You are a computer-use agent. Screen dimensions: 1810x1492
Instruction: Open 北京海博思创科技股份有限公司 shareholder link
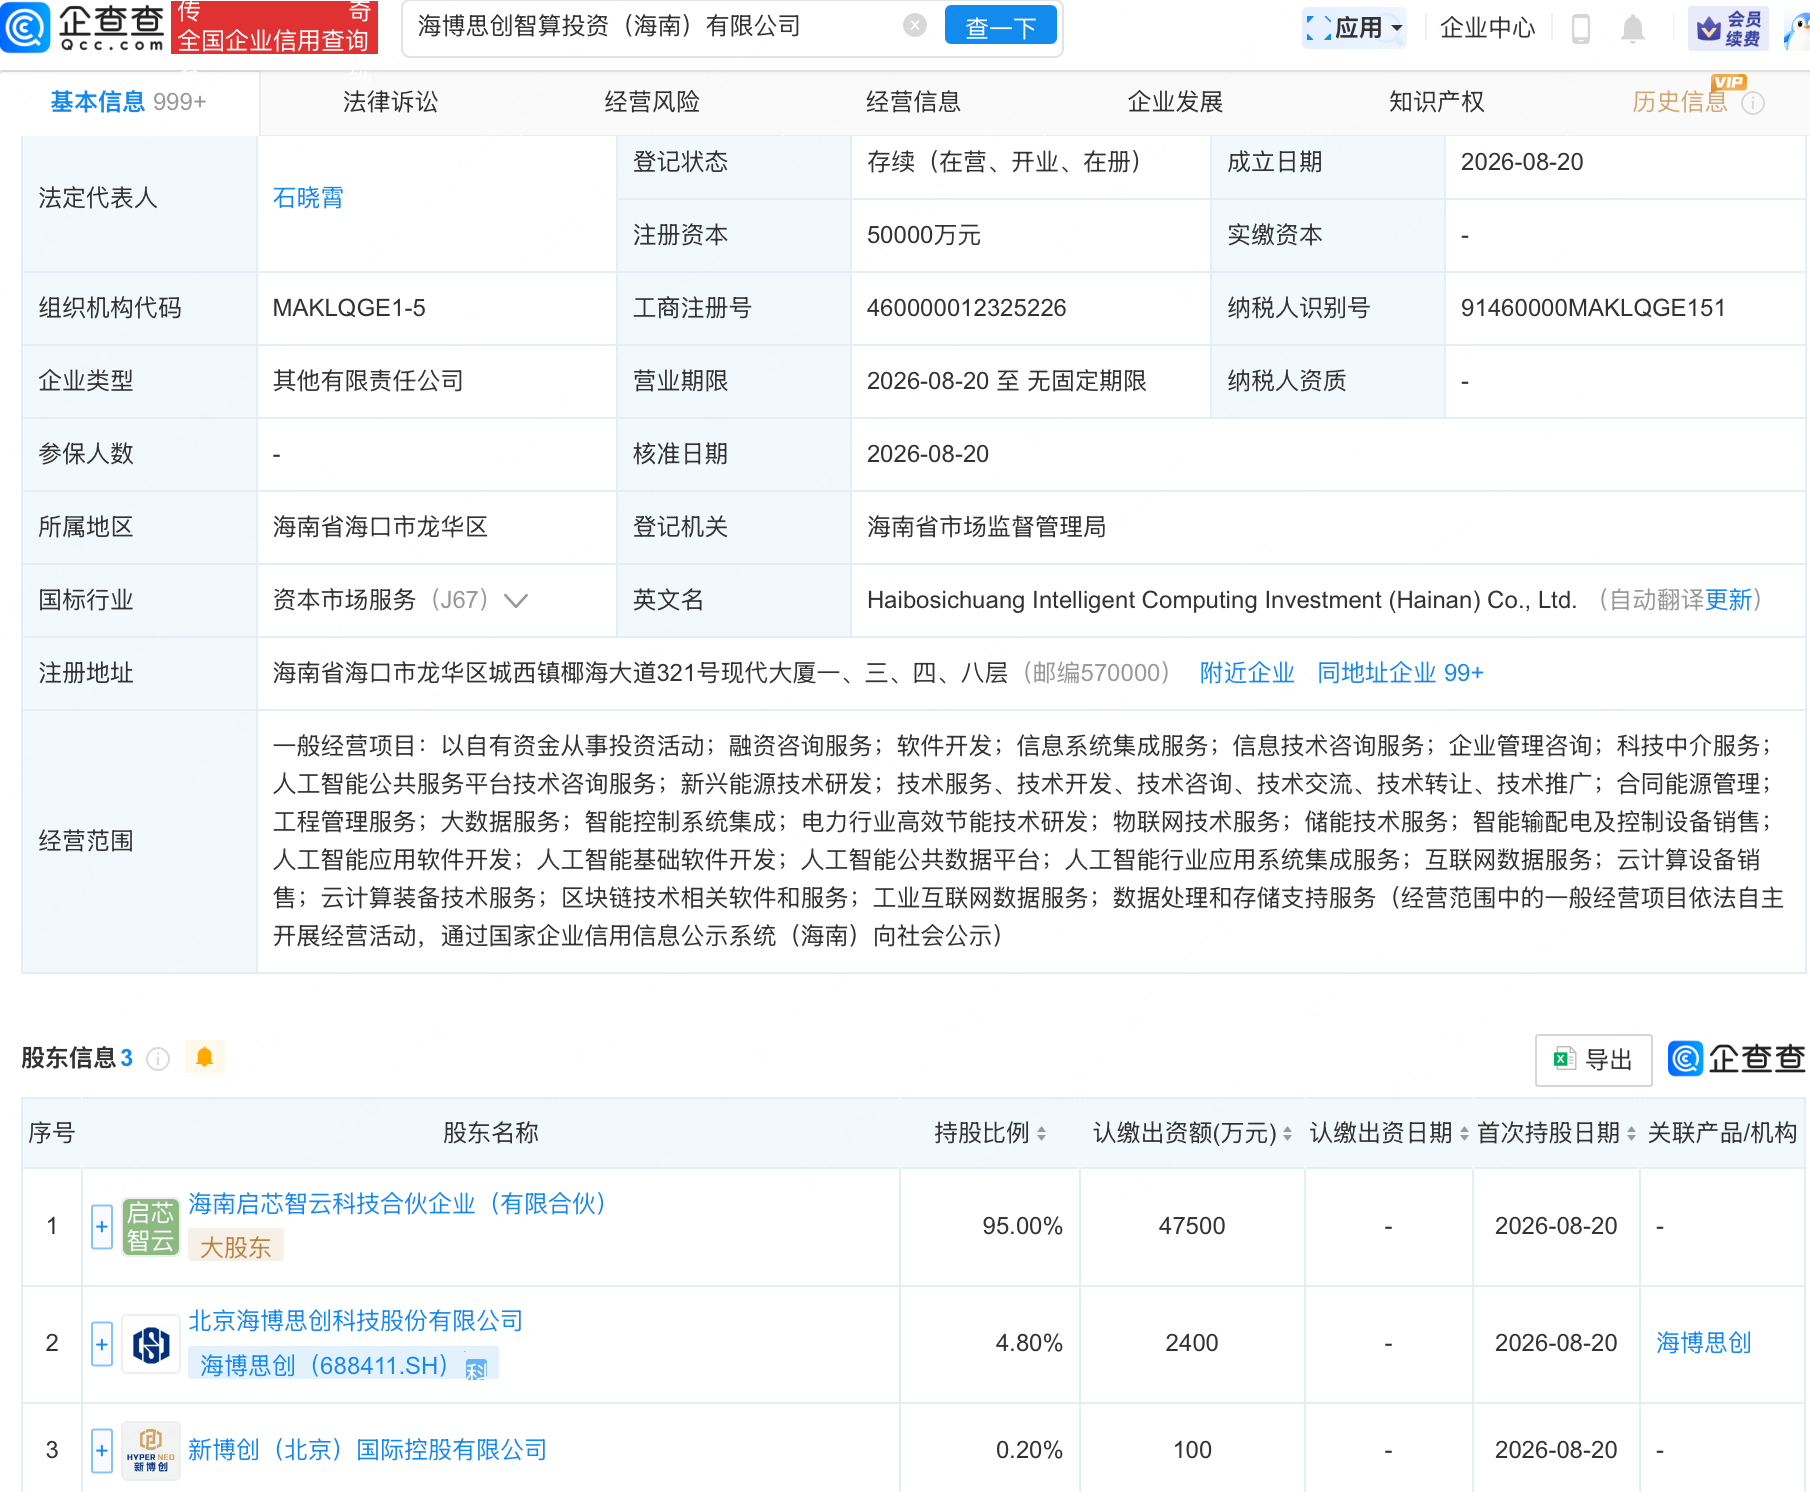coord(356,1321)
